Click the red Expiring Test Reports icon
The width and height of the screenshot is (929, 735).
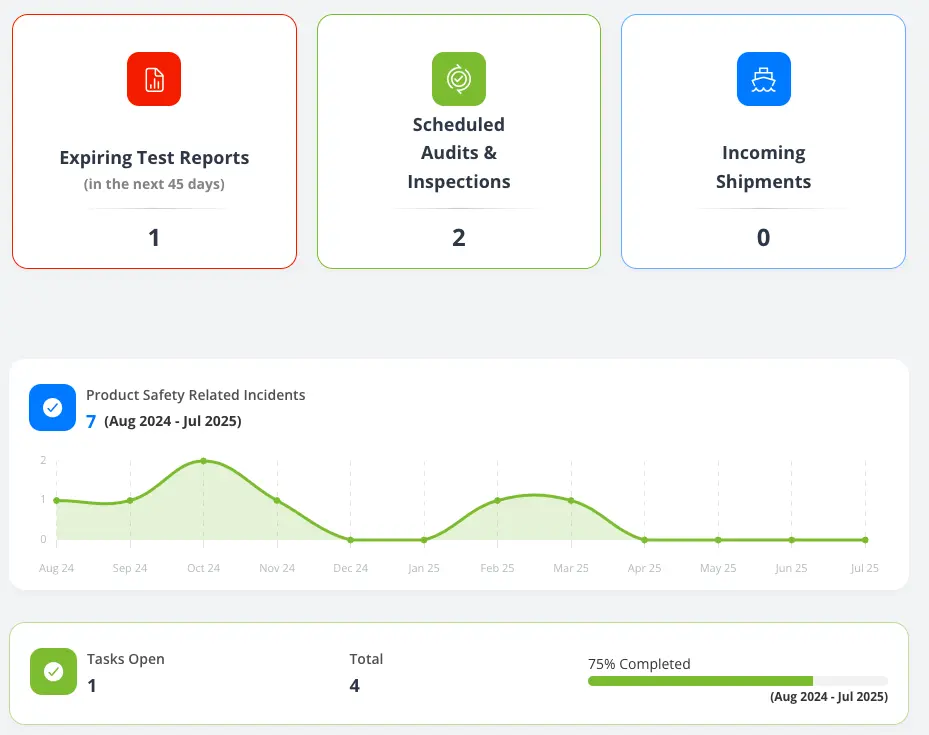154,79
